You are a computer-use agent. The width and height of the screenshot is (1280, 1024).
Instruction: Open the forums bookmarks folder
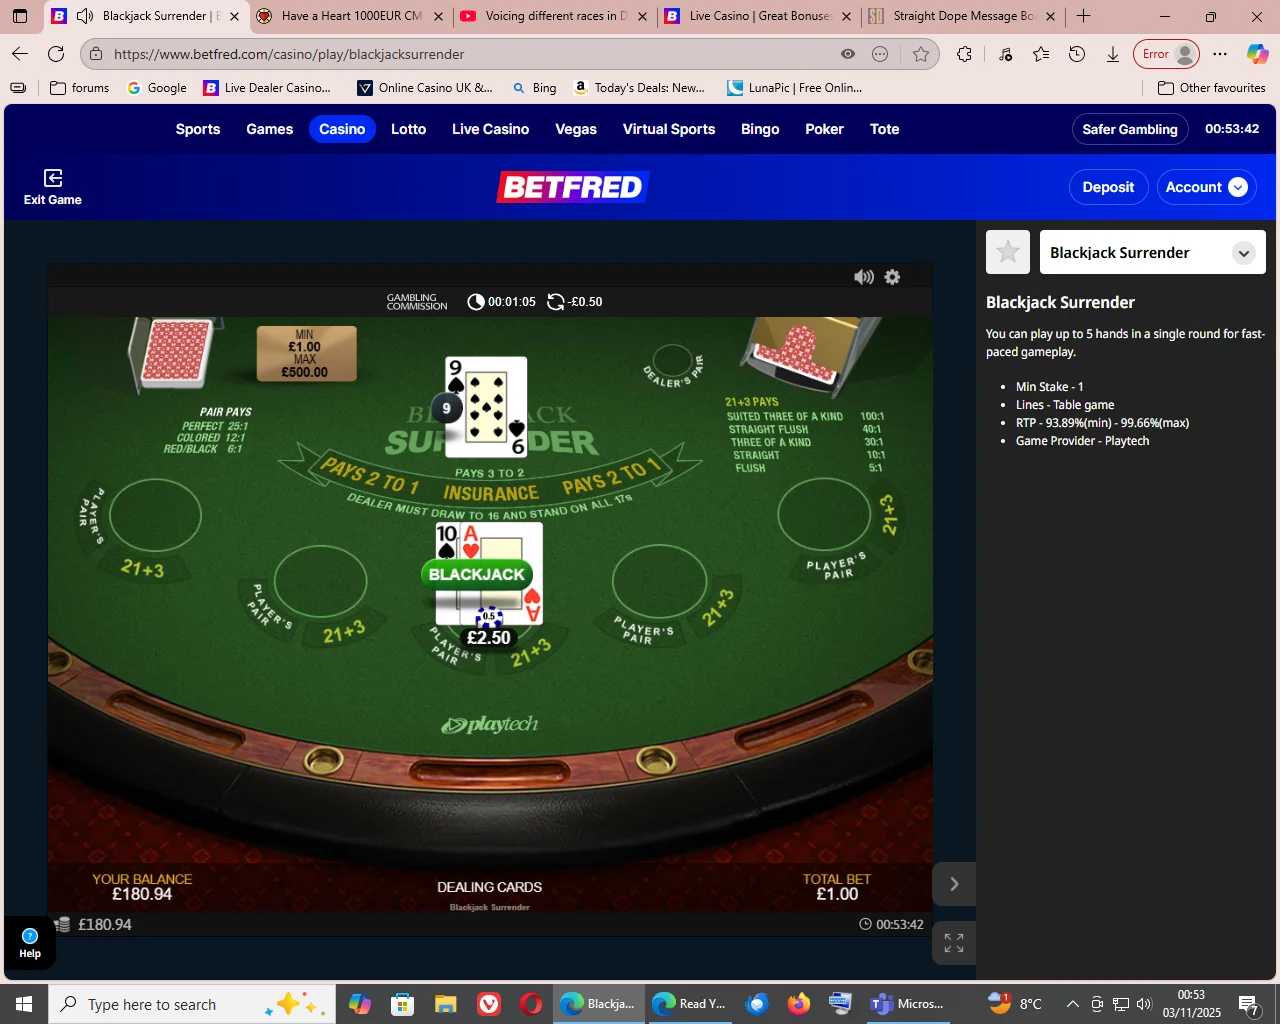pos(79,88)
